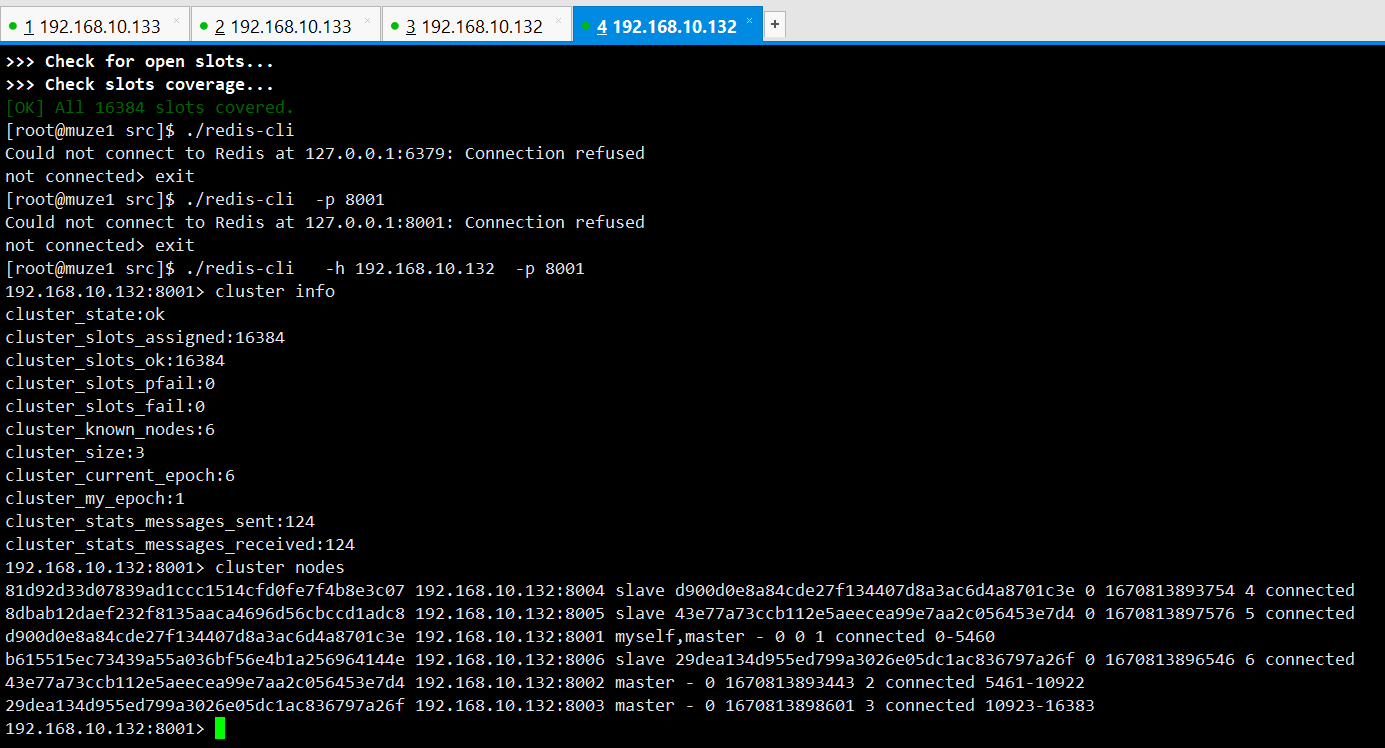Switch to session tab 2 192.168.10.133

(x=286, y=26)
